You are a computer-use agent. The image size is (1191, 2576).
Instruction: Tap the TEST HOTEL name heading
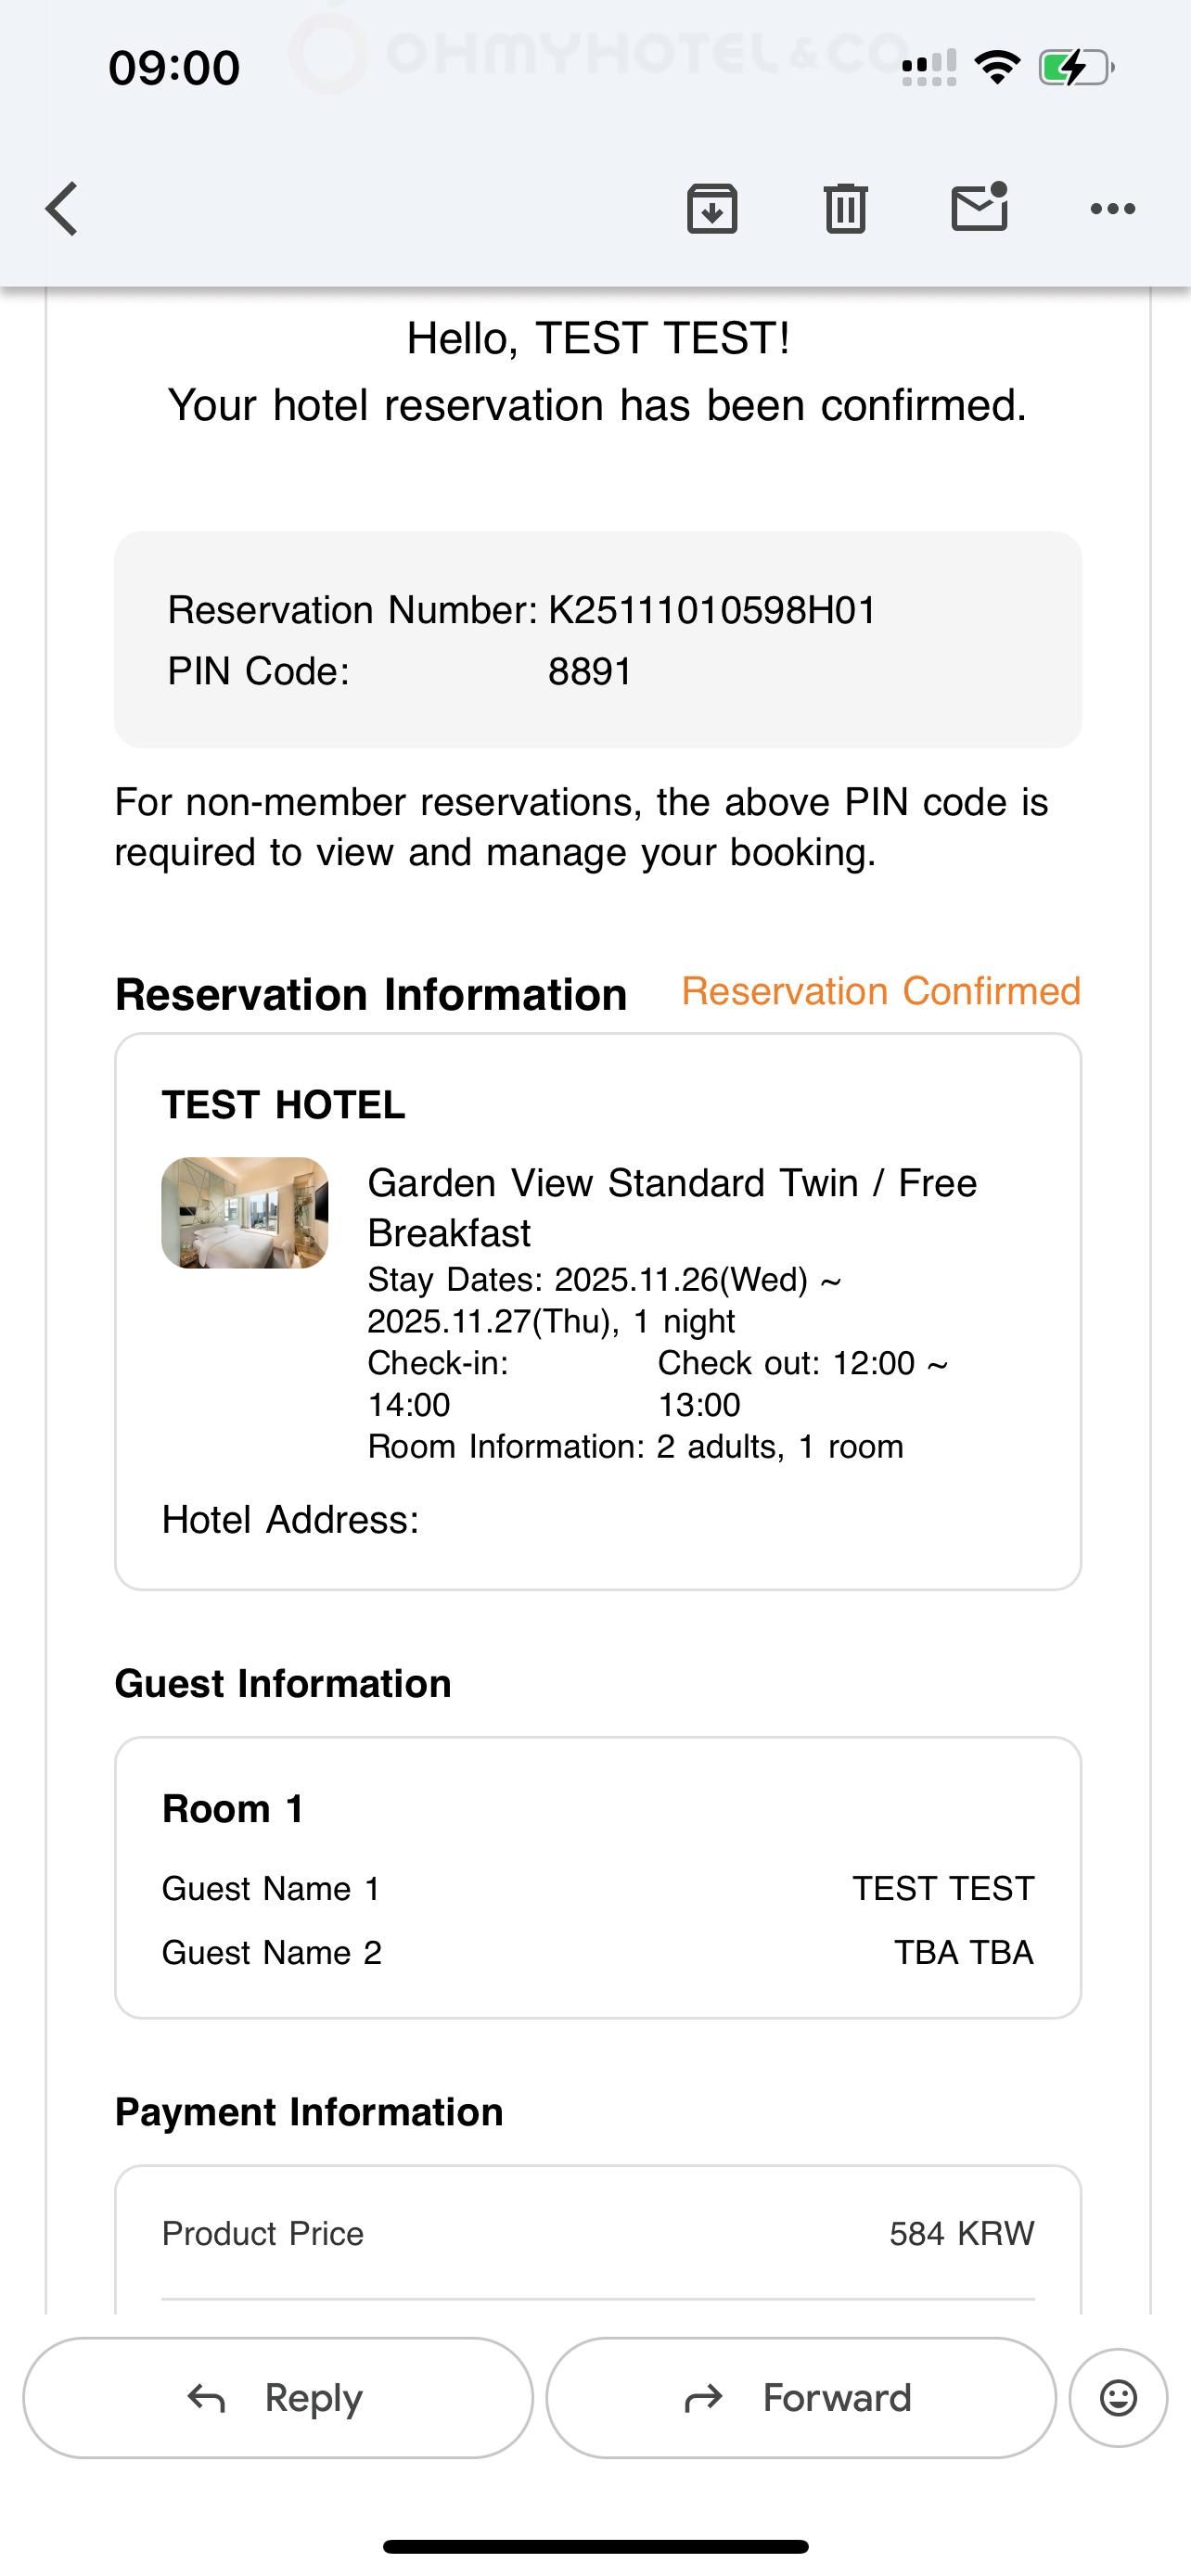284,1105
